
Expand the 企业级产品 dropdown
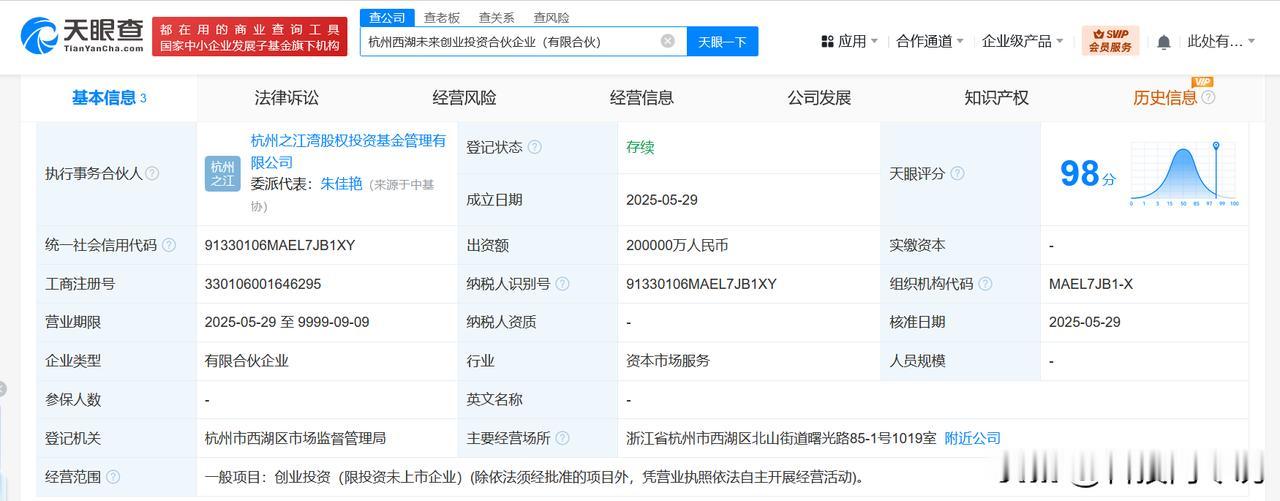point(1023,41)
